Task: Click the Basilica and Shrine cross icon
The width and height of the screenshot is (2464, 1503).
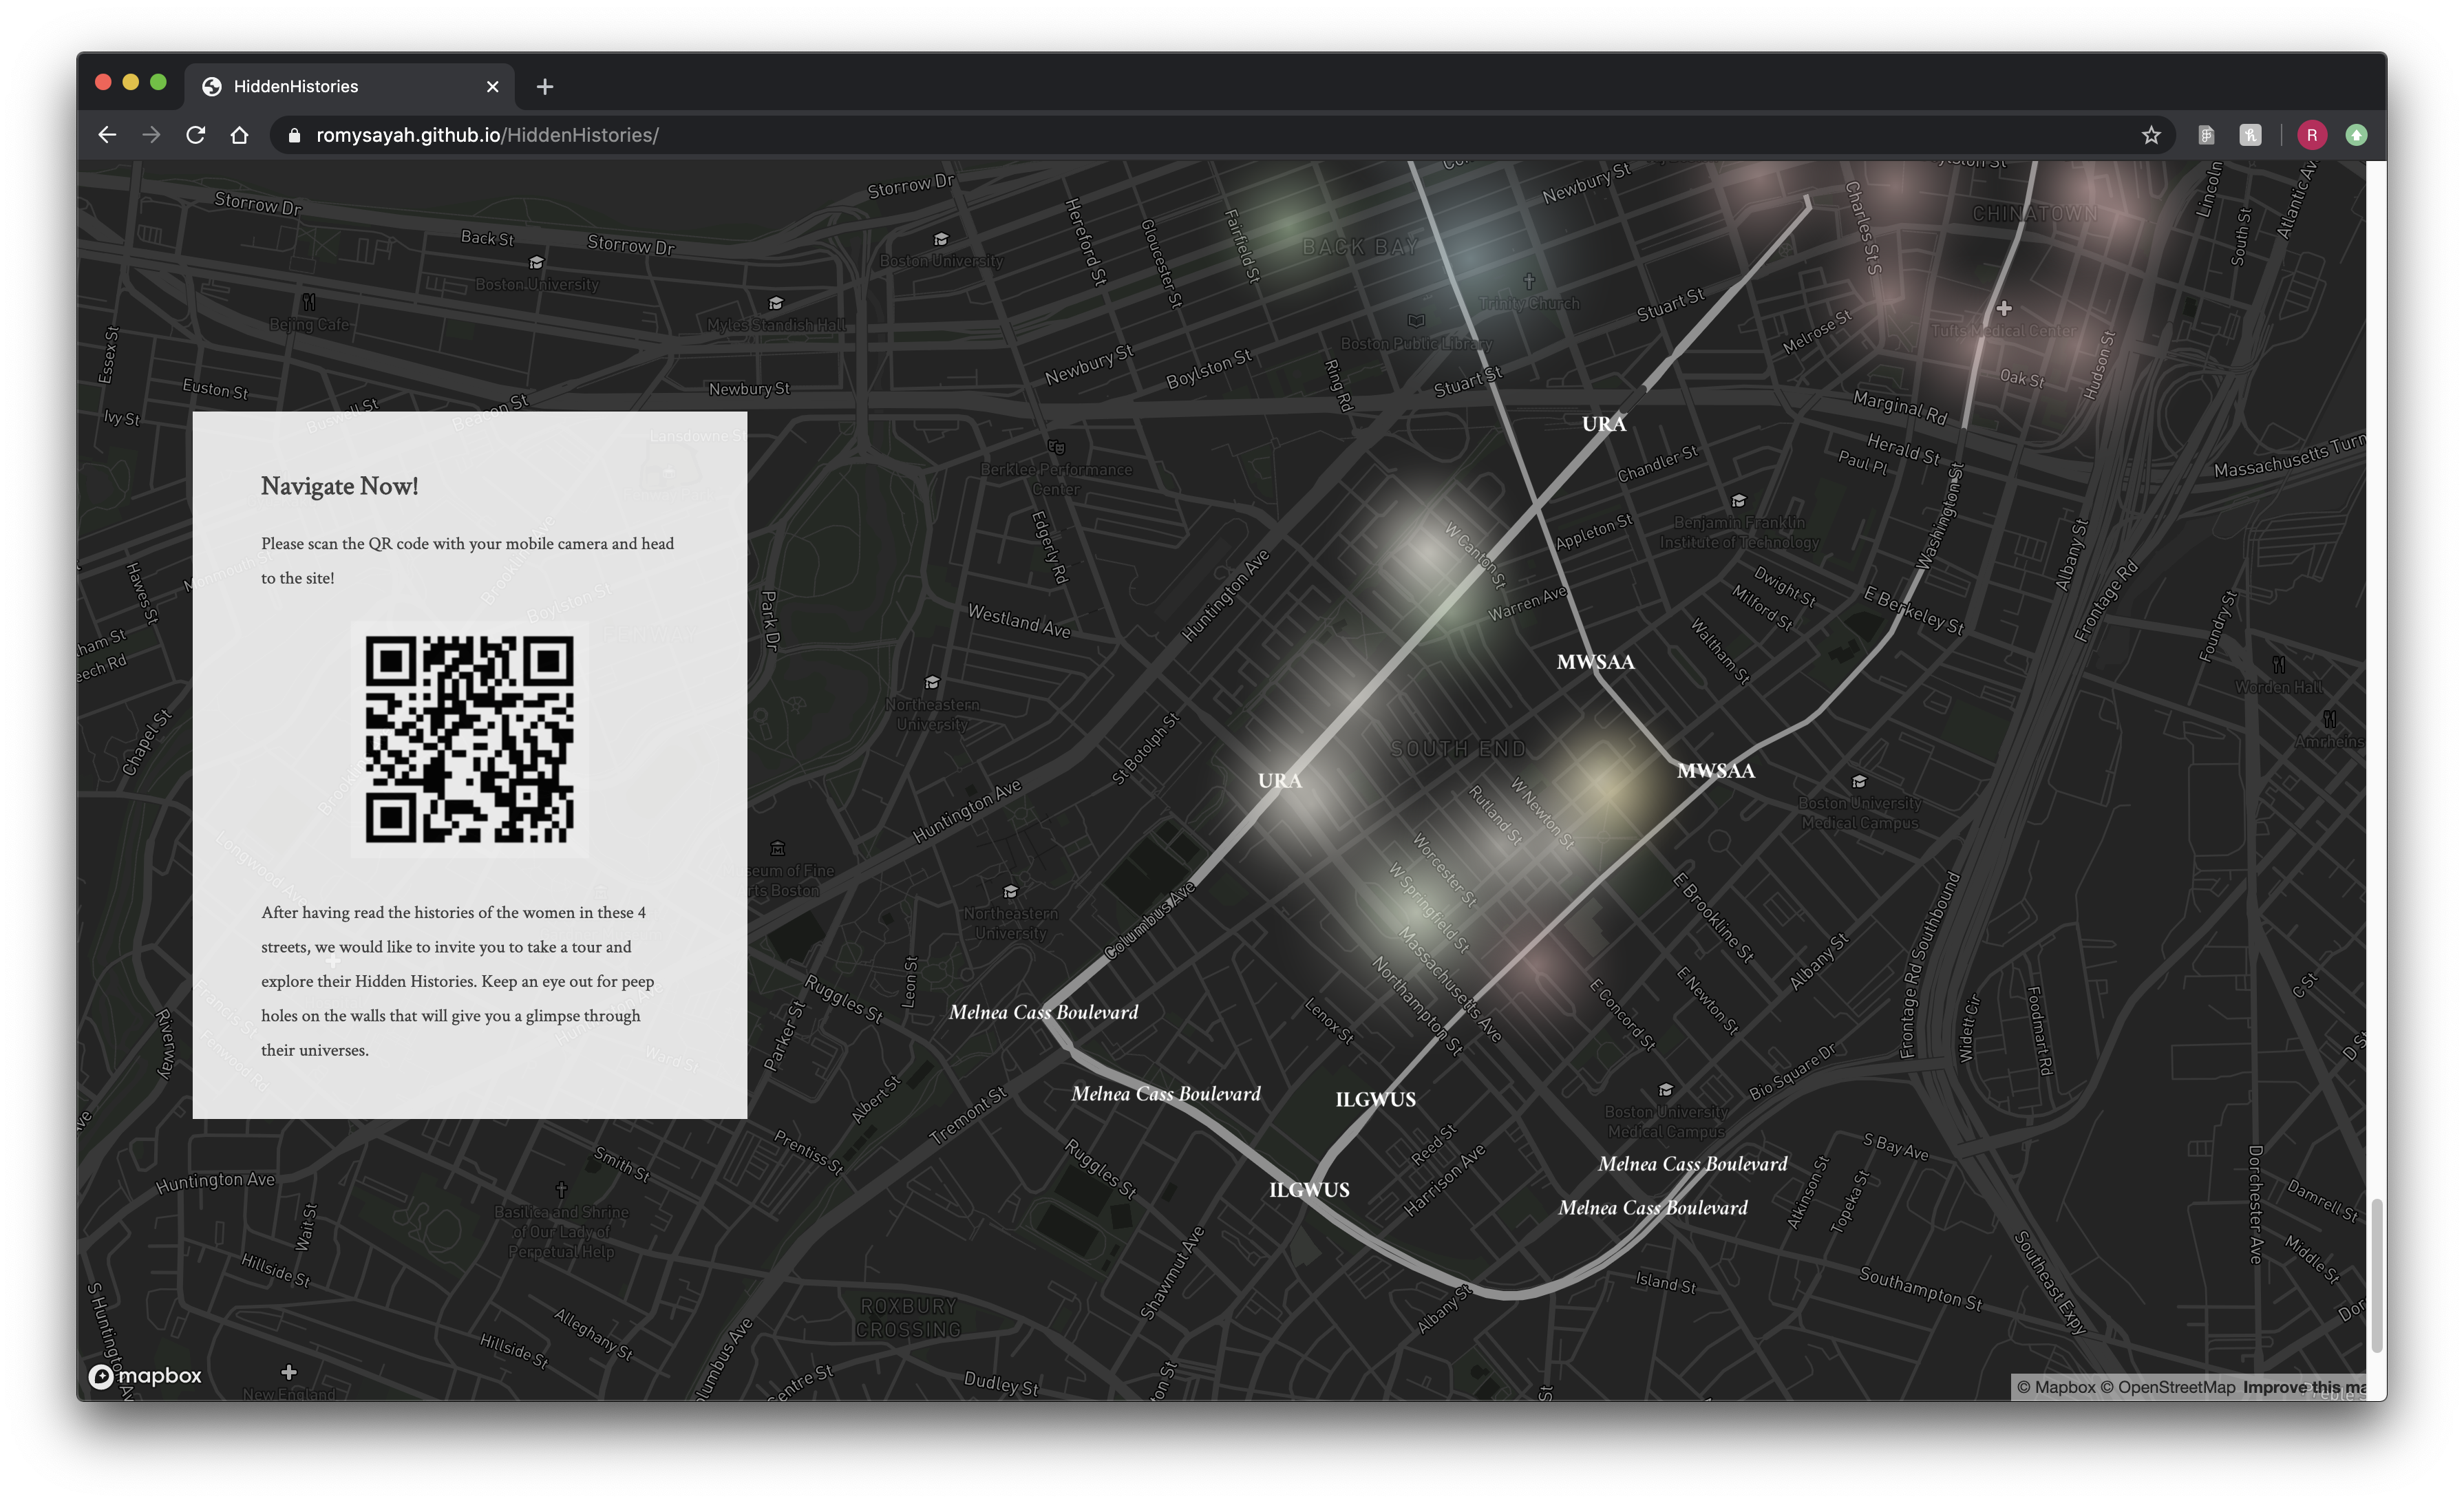Action: tap(561, 1190)
